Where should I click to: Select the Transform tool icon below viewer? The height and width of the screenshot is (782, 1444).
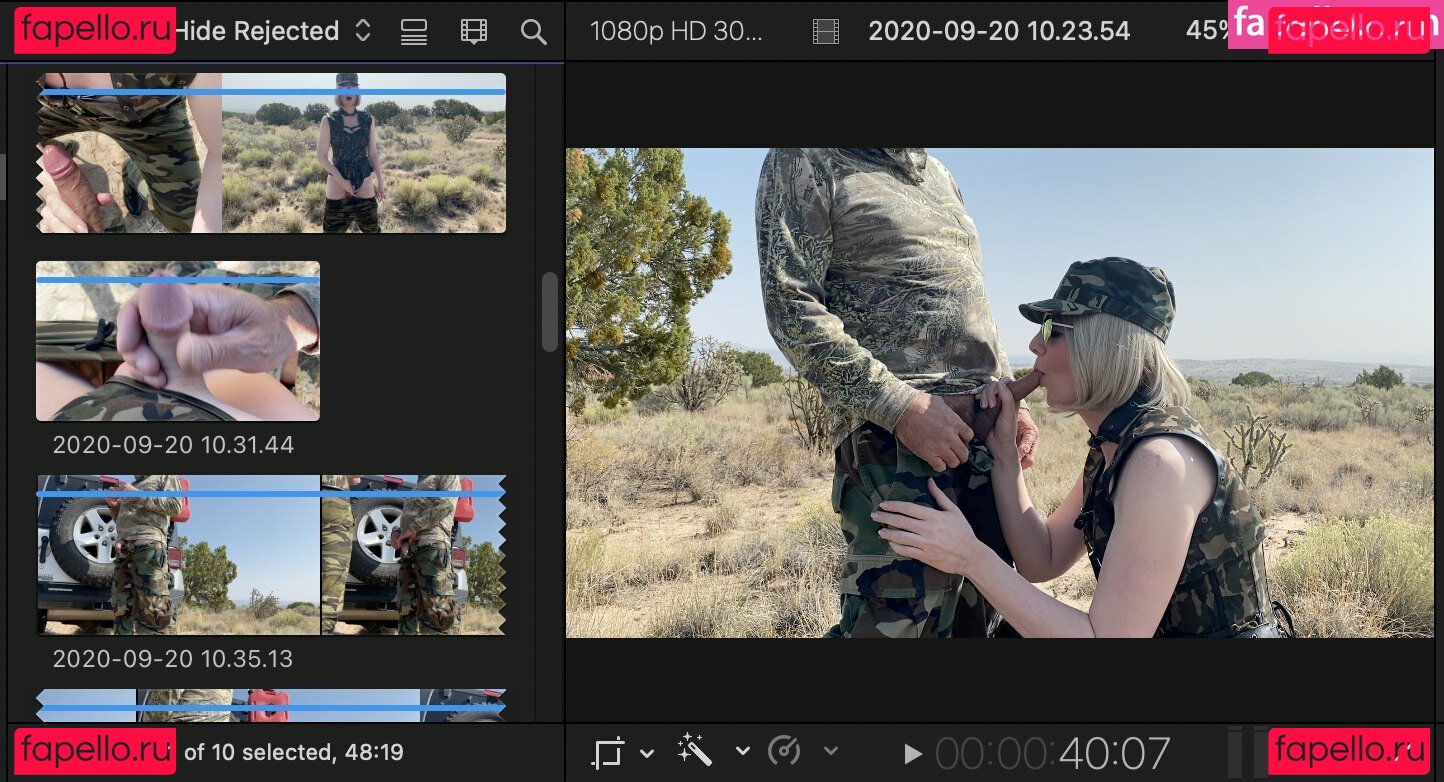pos(608,752)
